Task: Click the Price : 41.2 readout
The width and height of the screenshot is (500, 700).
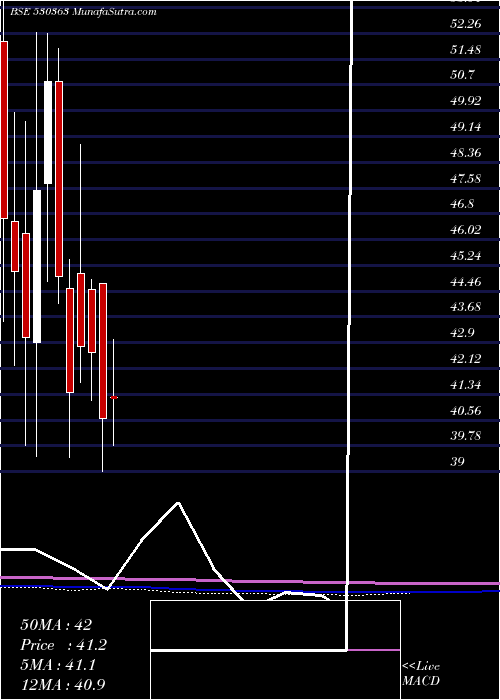Action: pos(64,645)
